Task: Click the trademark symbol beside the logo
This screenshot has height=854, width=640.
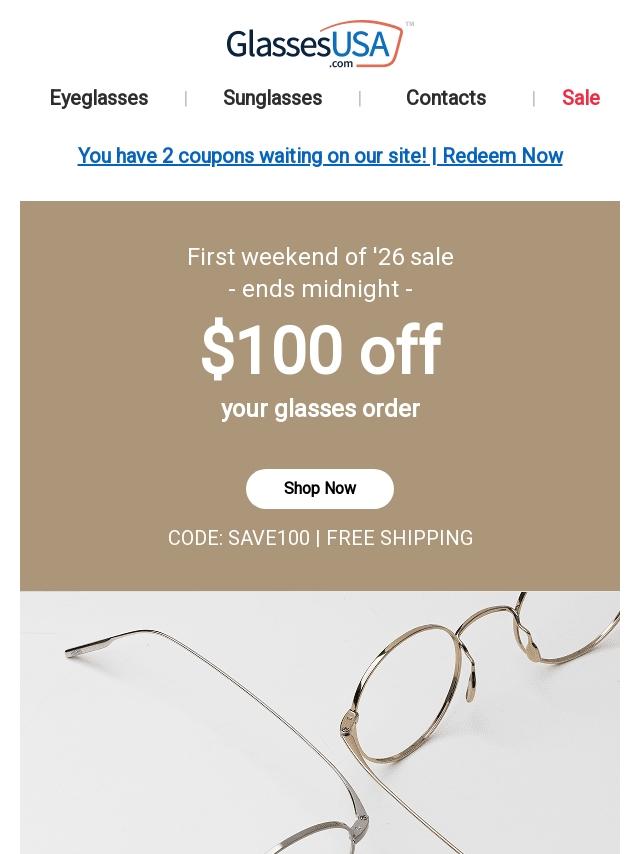Action: 410,24
